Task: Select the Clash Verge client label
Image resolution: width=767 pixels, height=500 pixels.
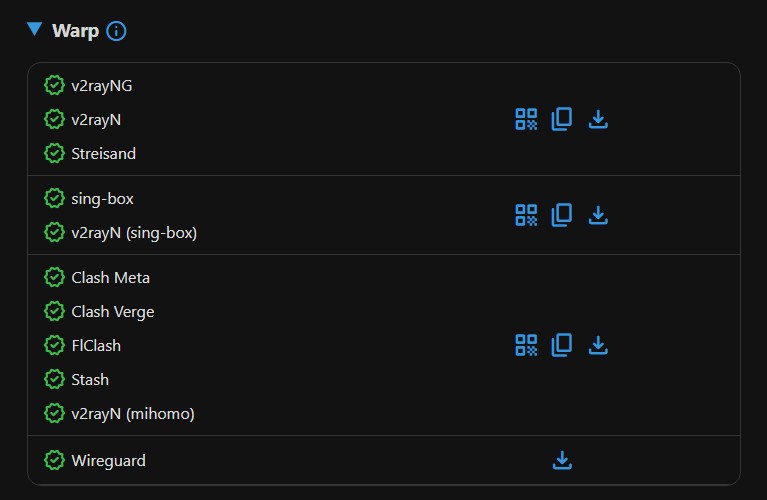Action: click(113, 311)
